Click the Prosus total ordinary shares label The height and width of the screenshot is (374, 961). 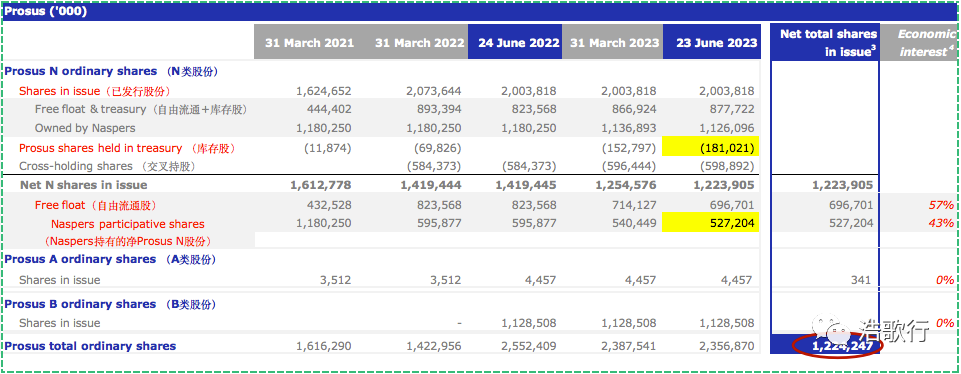point(90,346)
